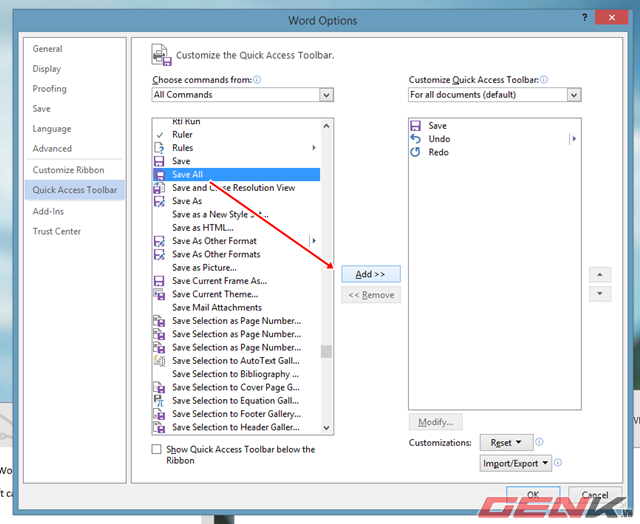Expand the For all documents dropdown

(573, 95)
